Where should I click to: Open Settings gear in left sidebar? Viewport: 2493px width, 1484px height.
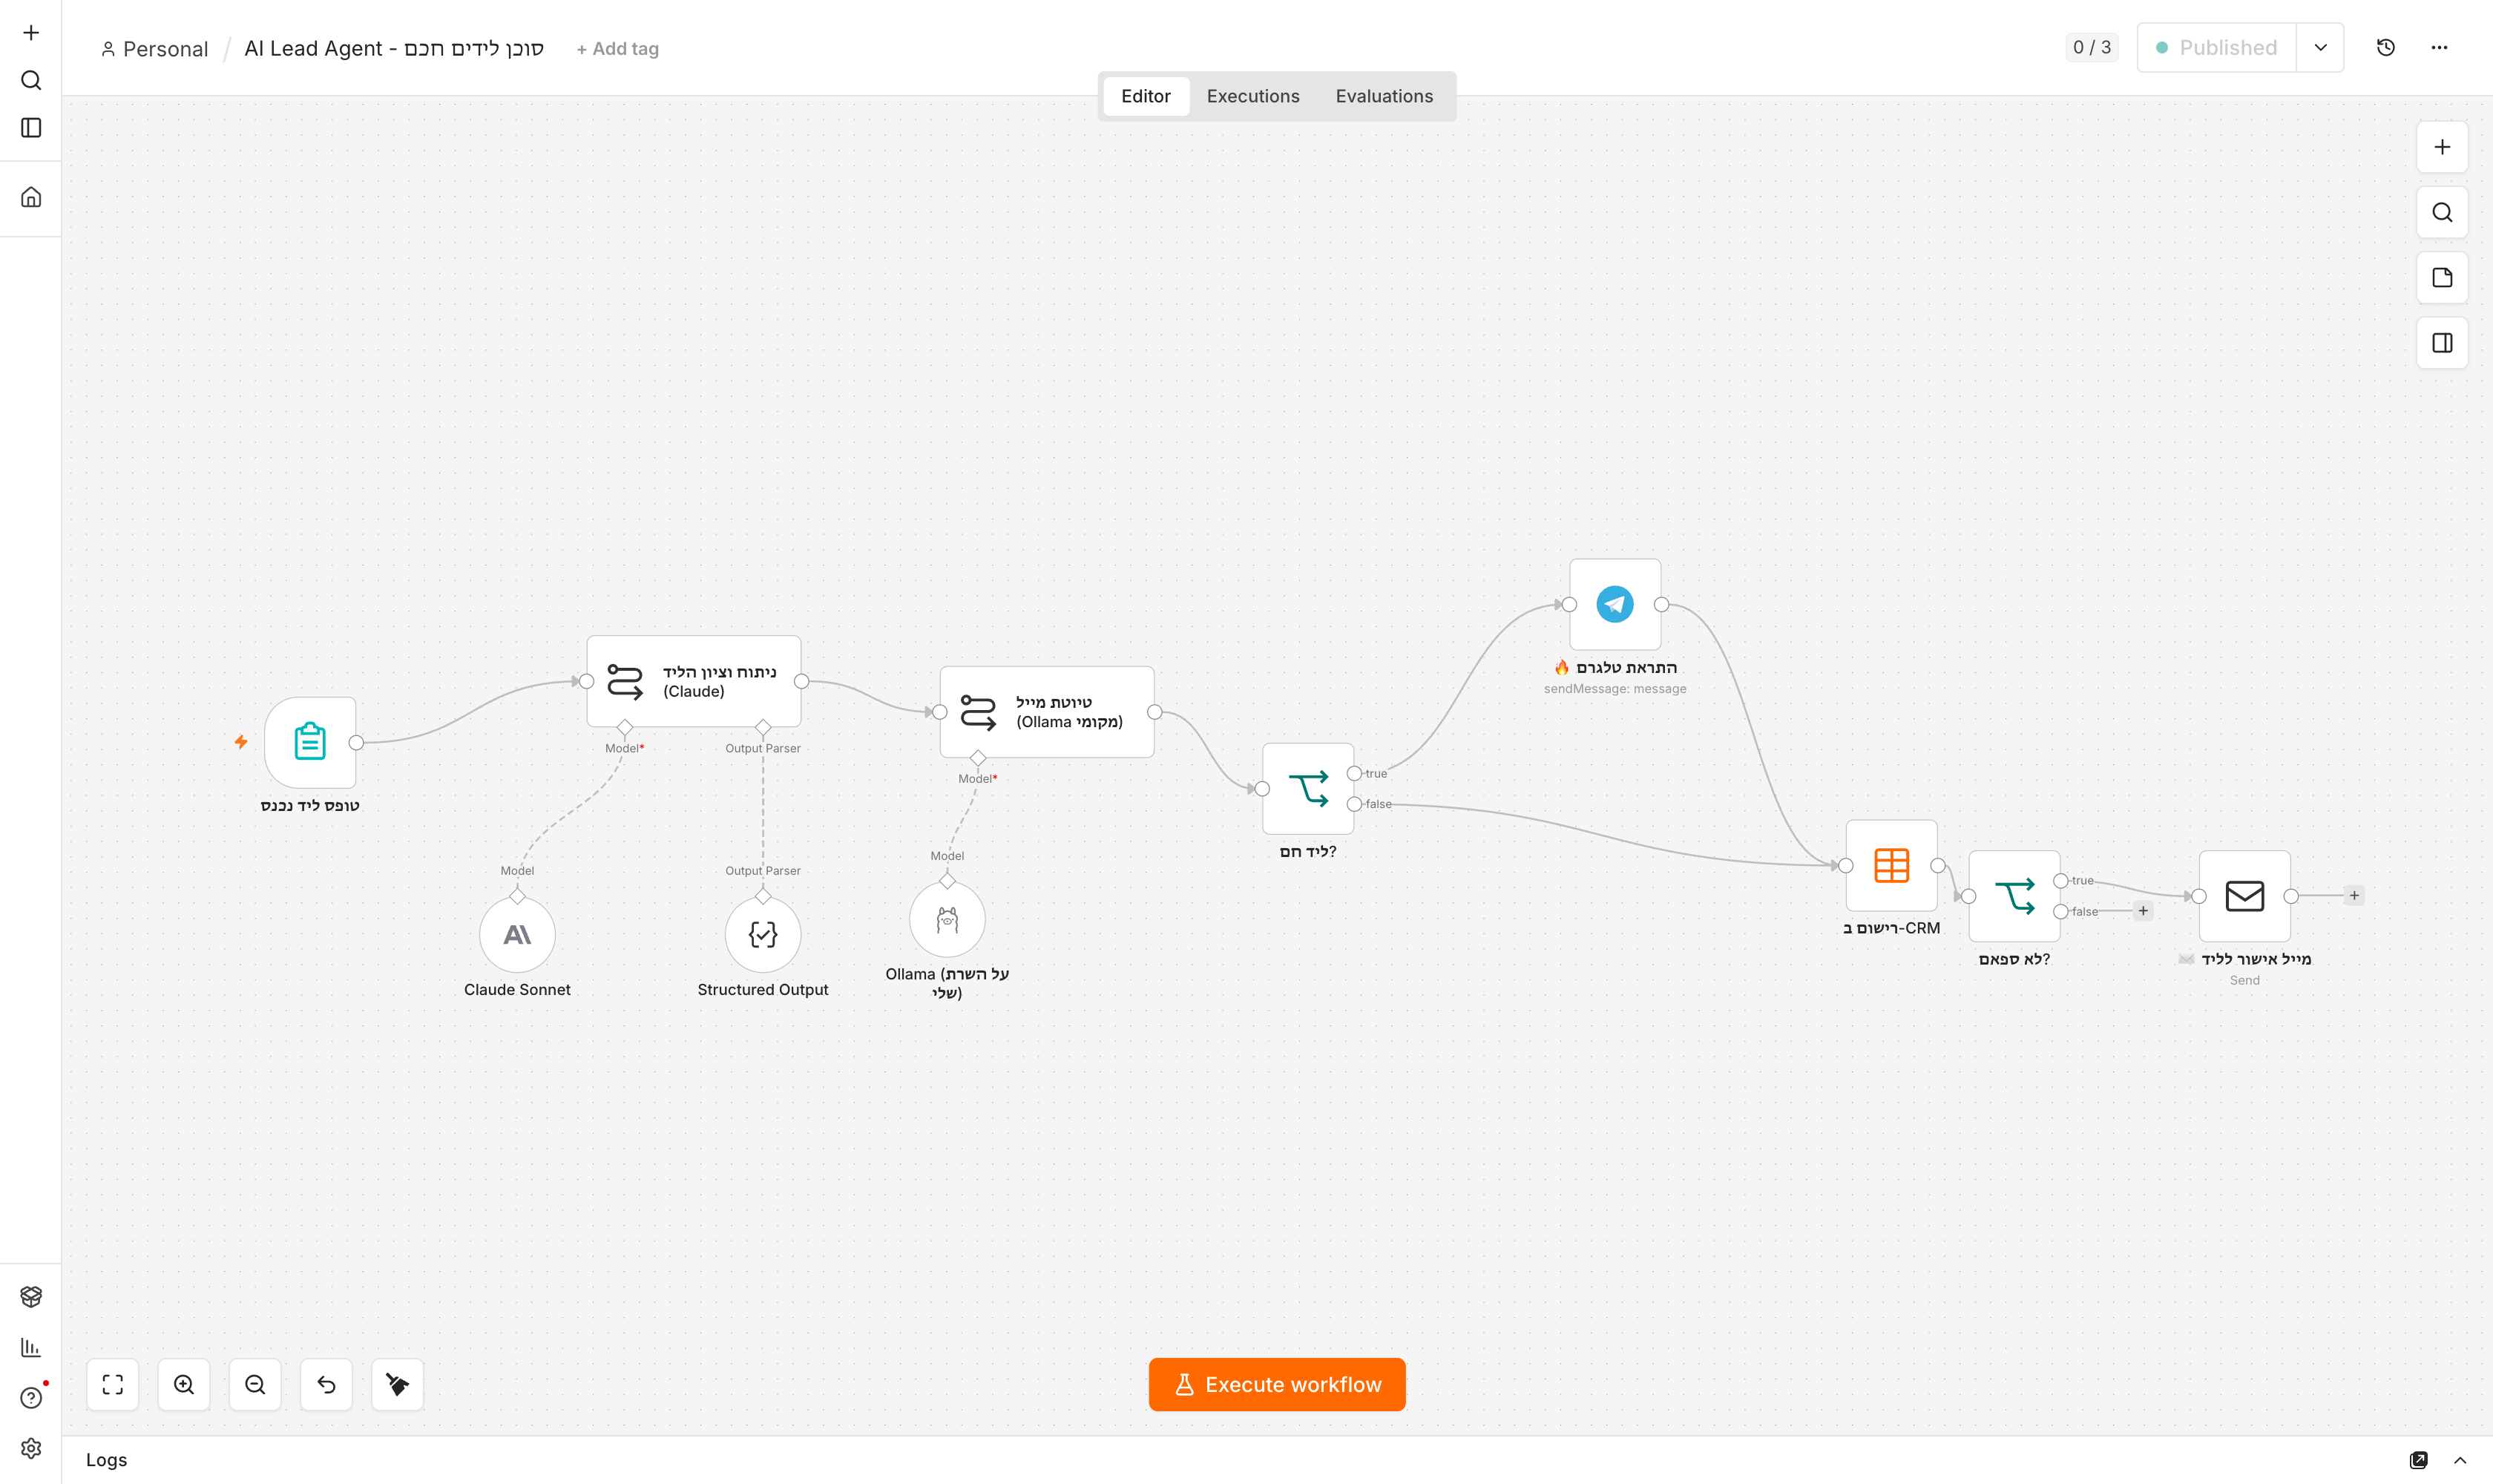(31, 1448)
